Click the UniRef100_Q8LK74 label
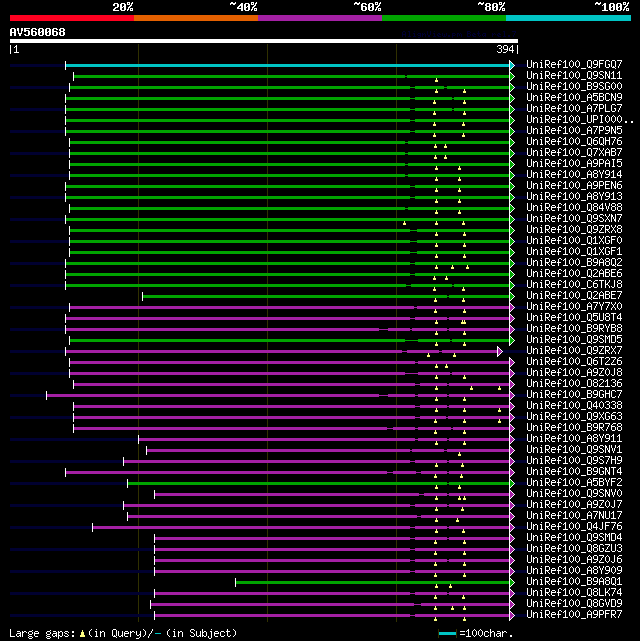 [x=574, y=592]
